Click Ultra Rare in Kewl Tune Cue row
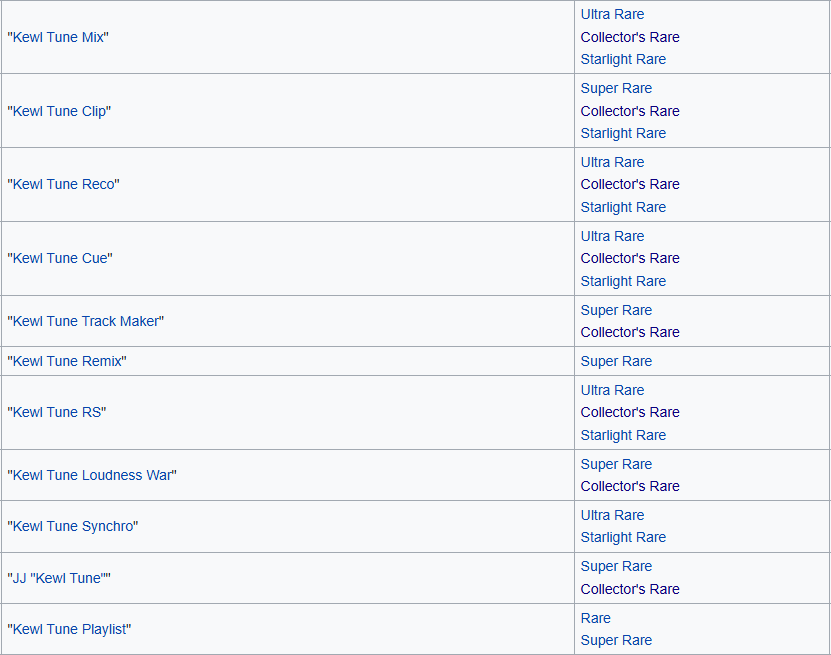Viewport: 831px width, 655px height. pyautogui.click(x=612, y=236)
